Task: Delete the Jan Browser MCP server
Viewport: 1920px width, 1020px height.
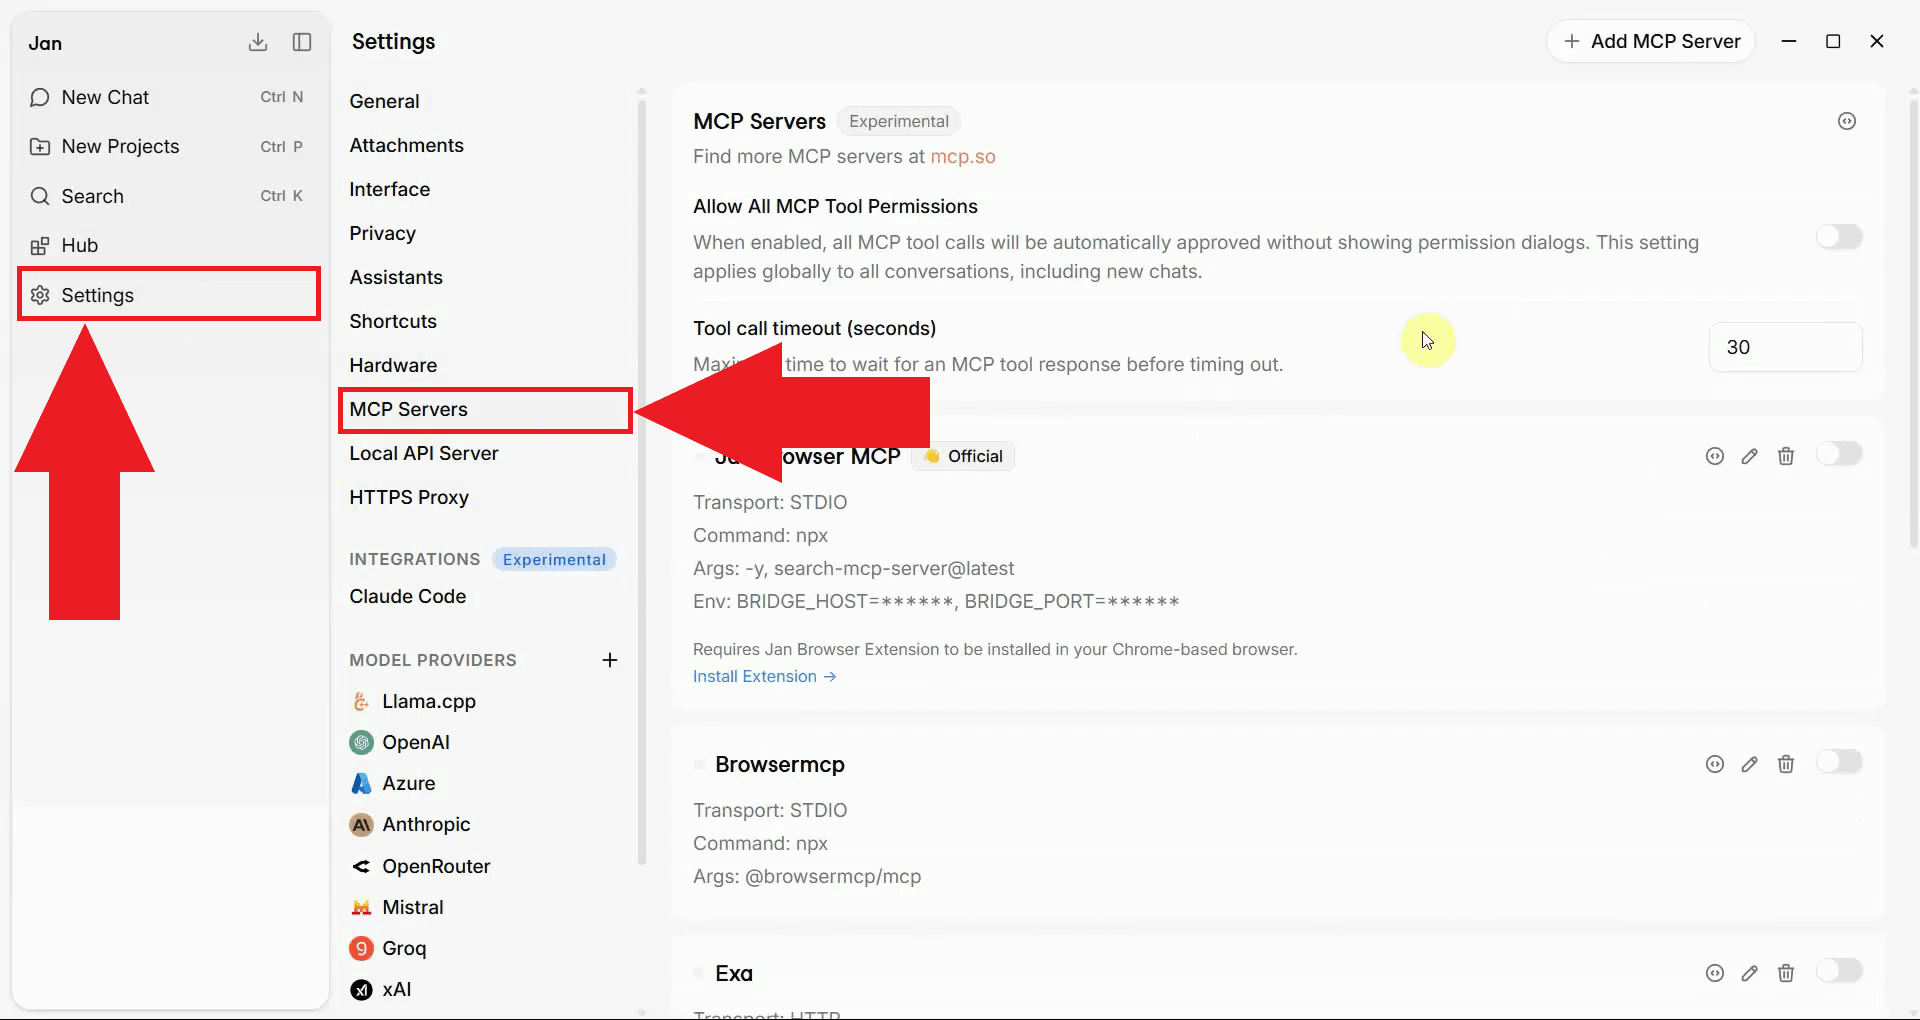Action: coord(1786,456)
